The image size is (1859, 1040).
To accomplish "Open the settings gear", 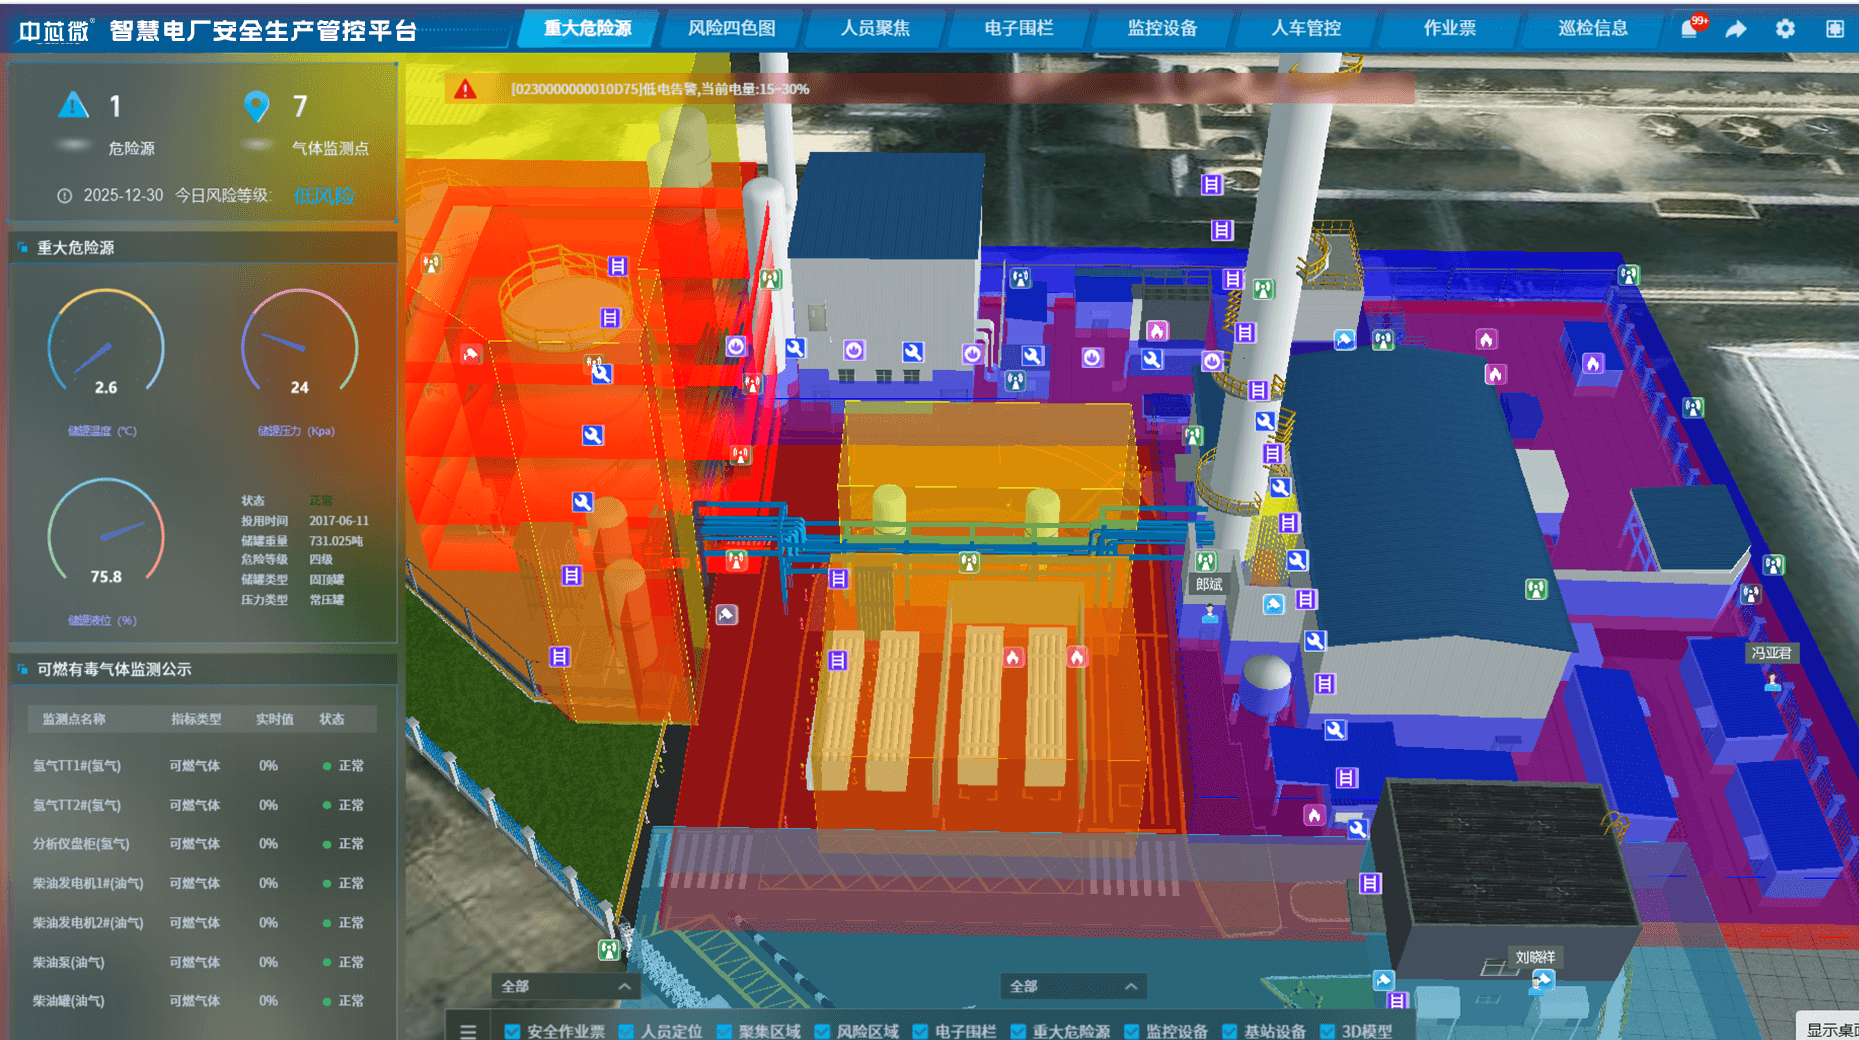I will pyautogui.click(x=1785, y=29).
